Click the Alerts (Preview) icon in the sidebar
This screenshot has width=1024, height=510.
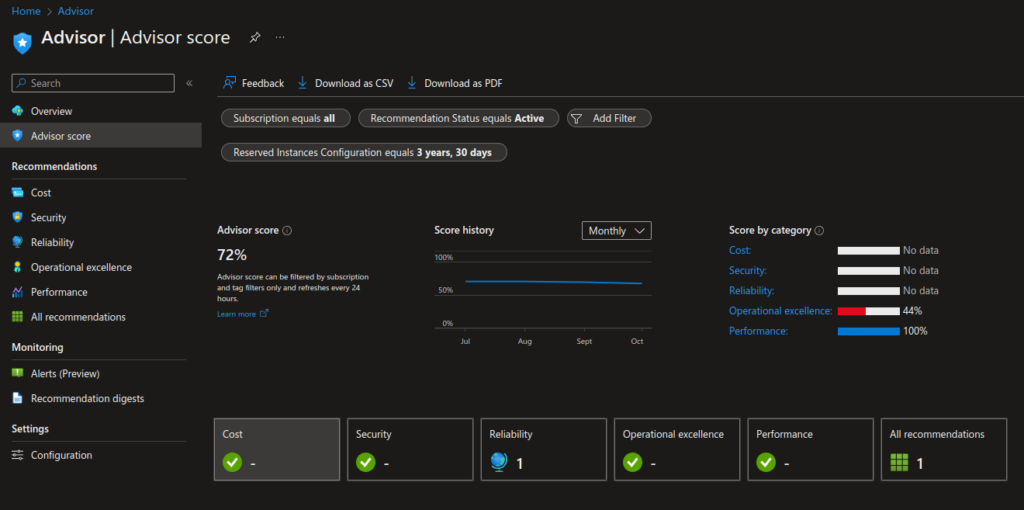18,374
